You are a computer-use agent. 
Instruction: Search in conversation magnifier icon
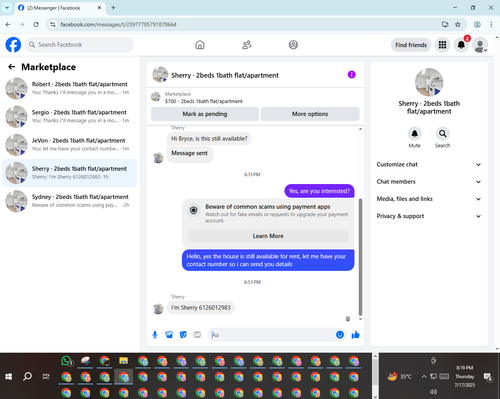(442, 134)
